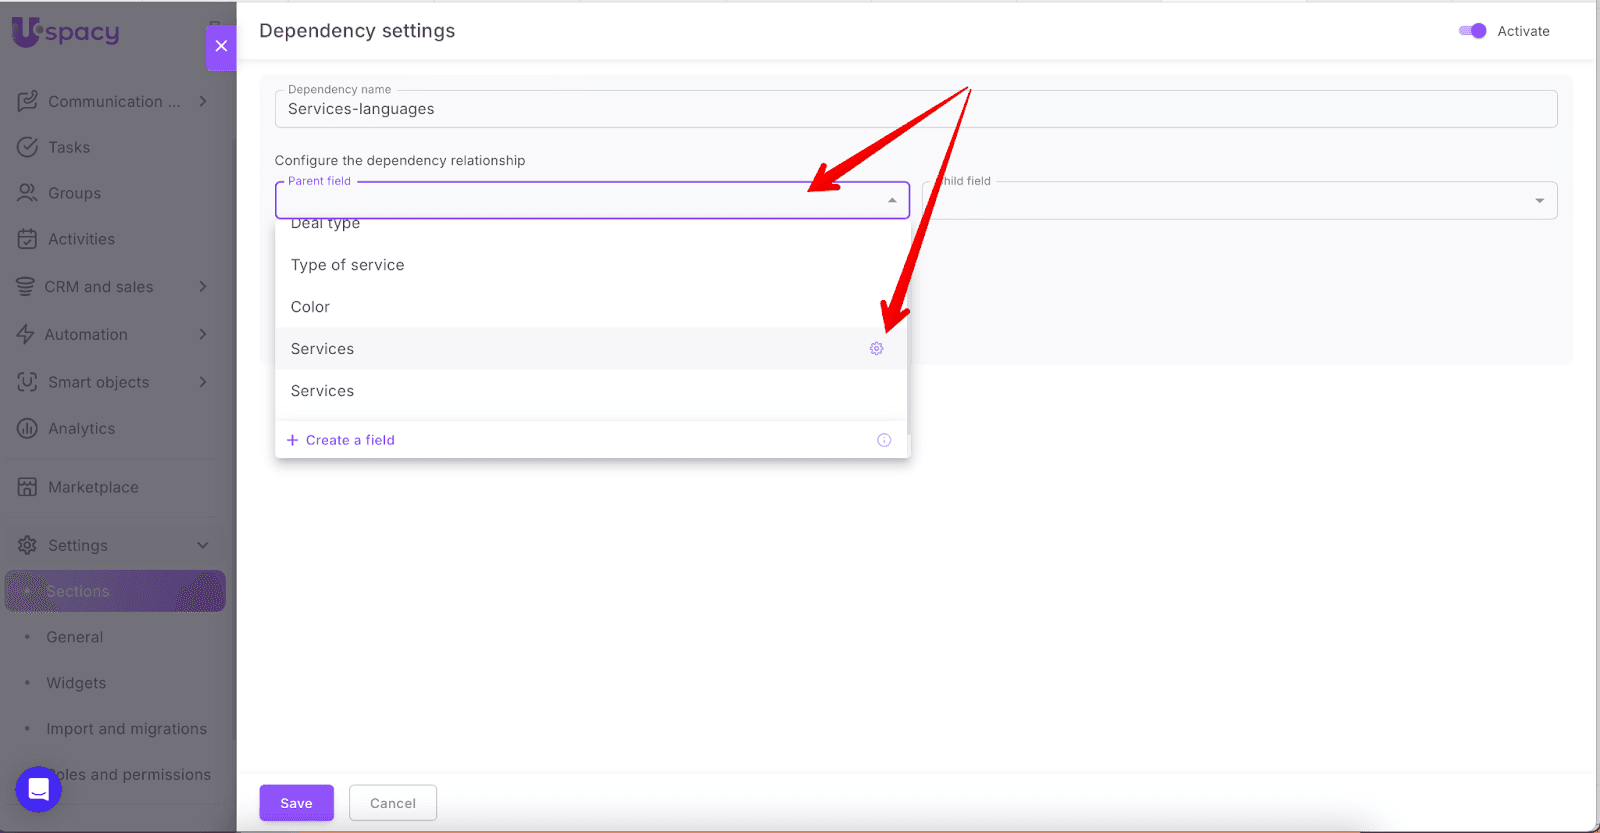
Task: Choose the Color option from list
Action: [310, 307]
